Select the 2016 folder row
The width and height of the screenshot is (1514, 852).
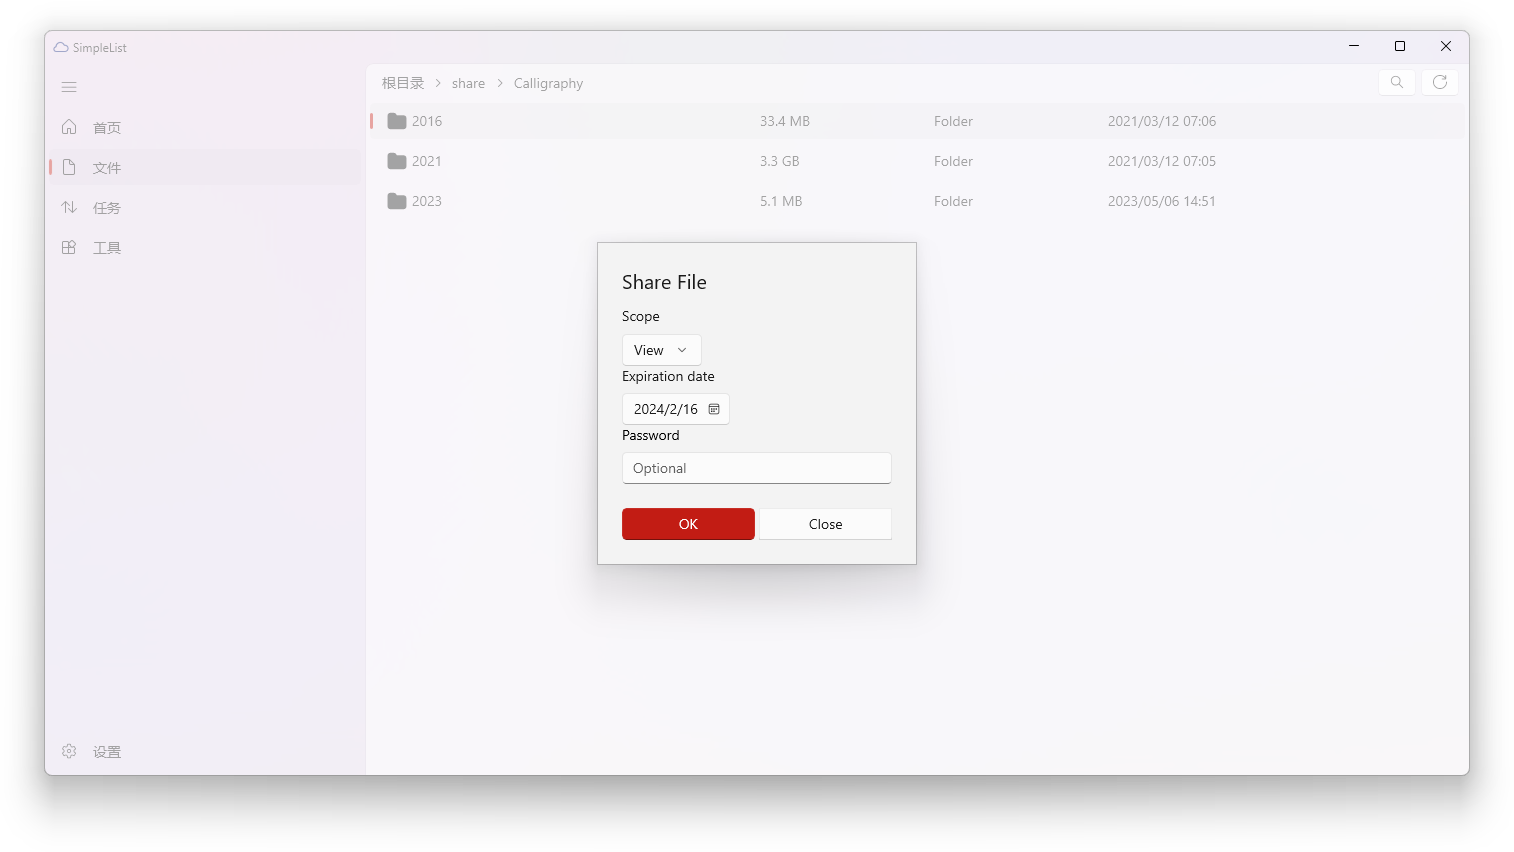[917, 121]
